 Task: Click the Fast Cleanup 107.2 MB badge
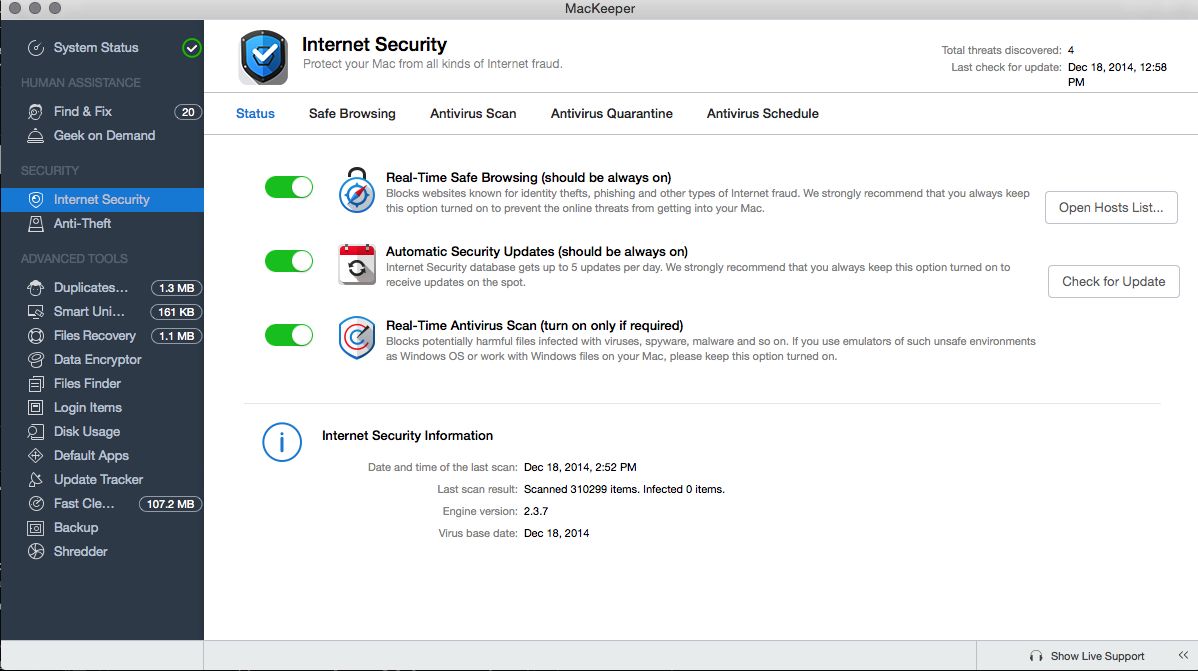pos(170,504)
